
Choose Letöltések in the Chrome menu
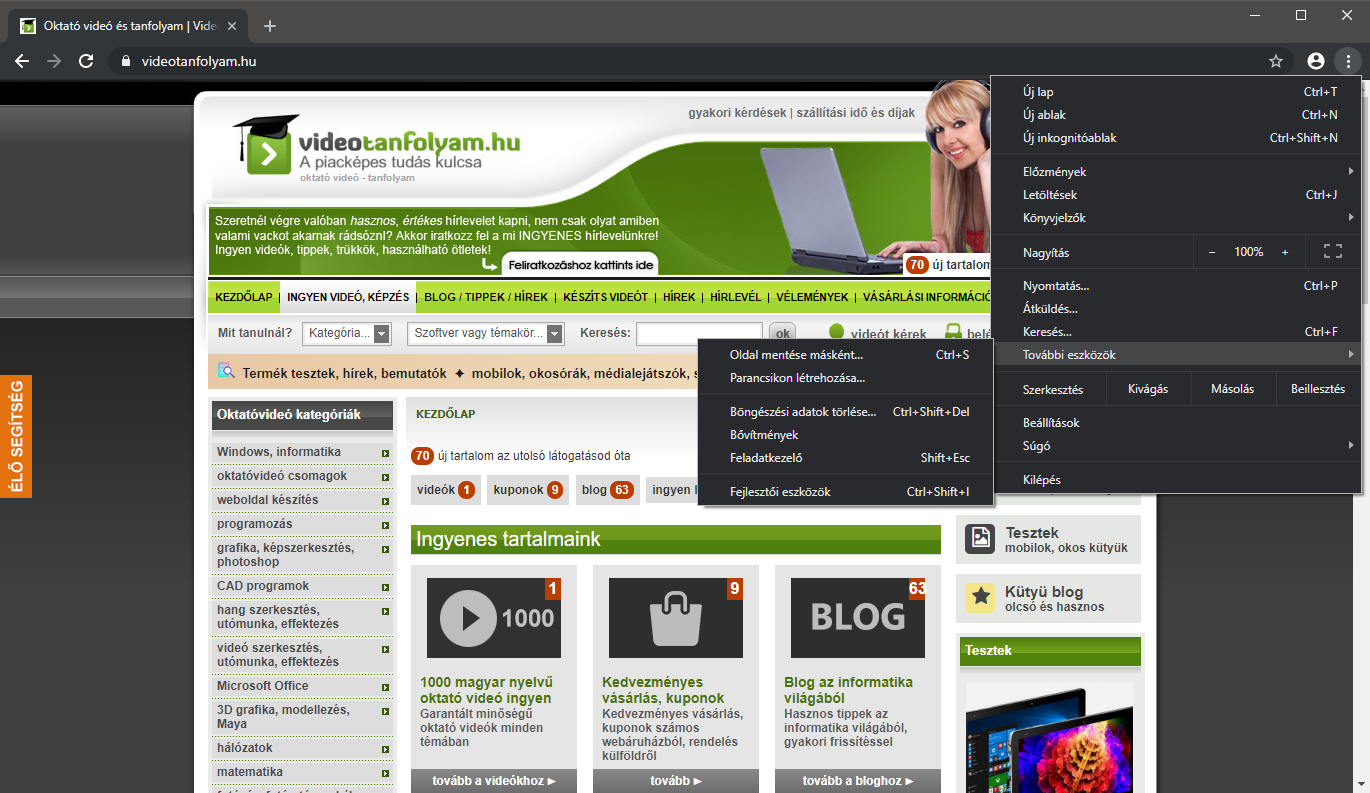(x=1176, y=195)
